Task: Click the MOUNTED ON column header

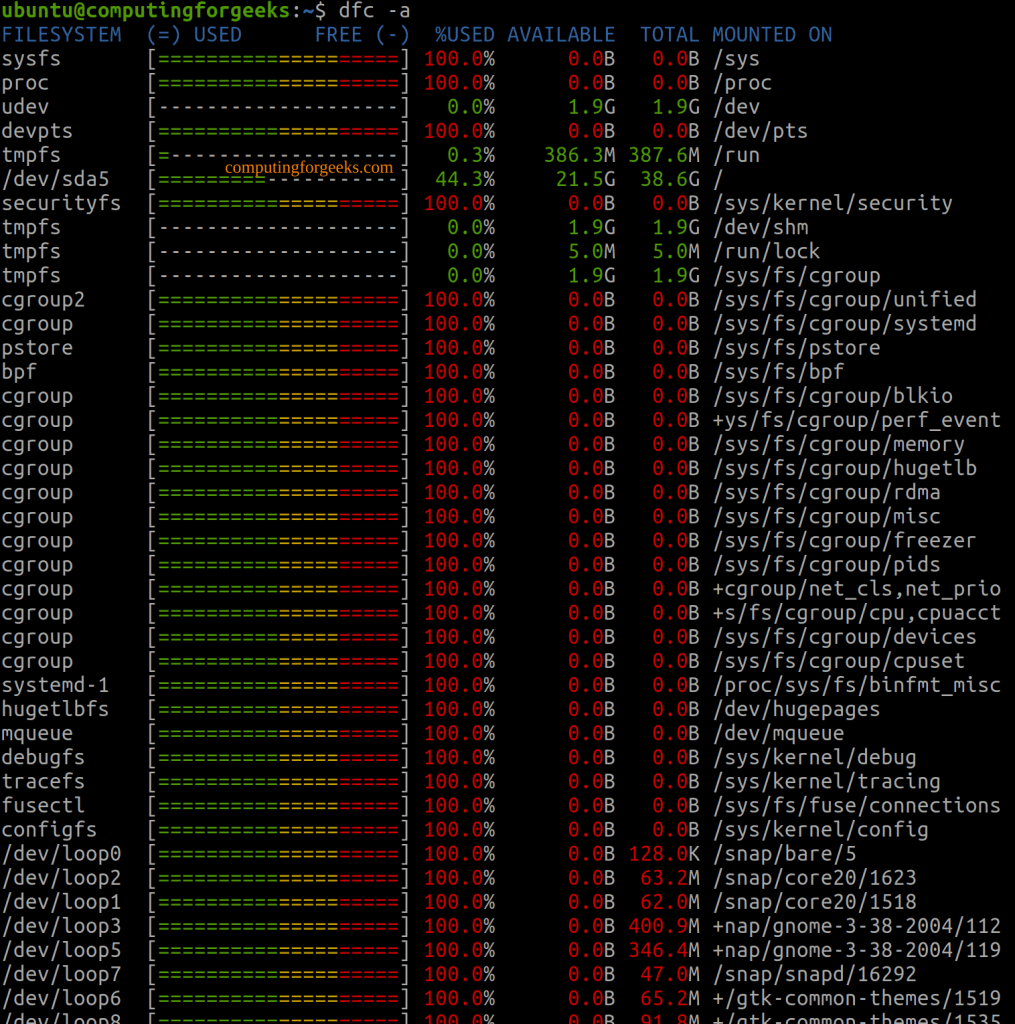Action: [x=772, y=35]
